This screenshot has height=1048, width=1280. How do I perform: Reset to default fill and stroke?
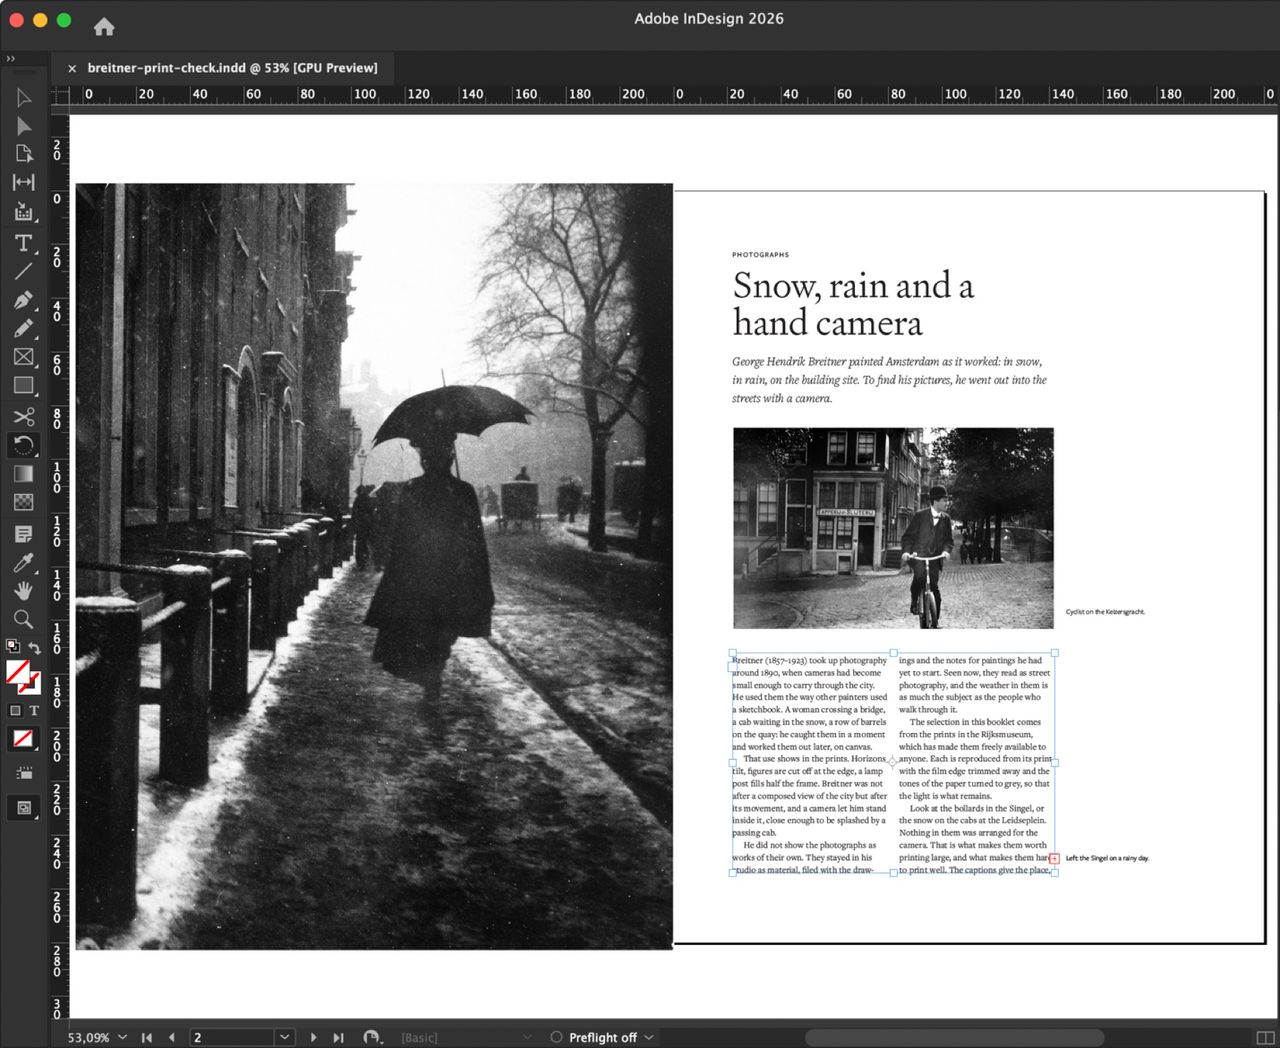click(13, 646)
